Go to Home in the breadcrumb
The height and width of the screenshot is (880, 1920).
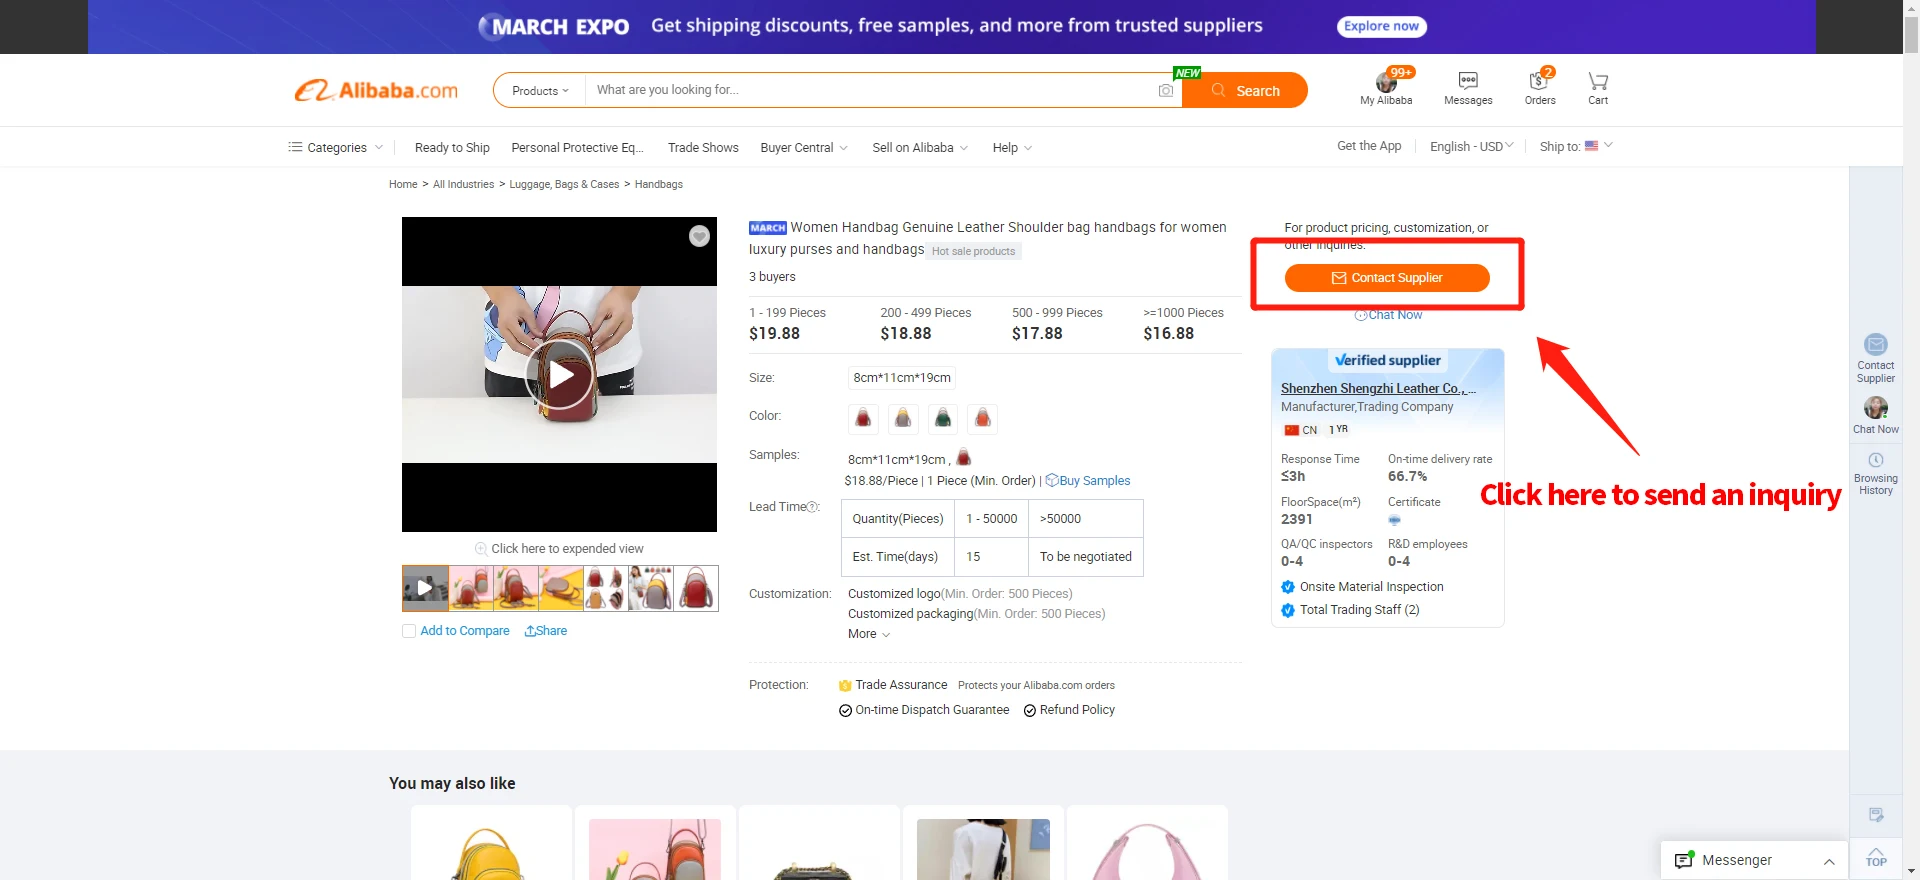[403, 185]
